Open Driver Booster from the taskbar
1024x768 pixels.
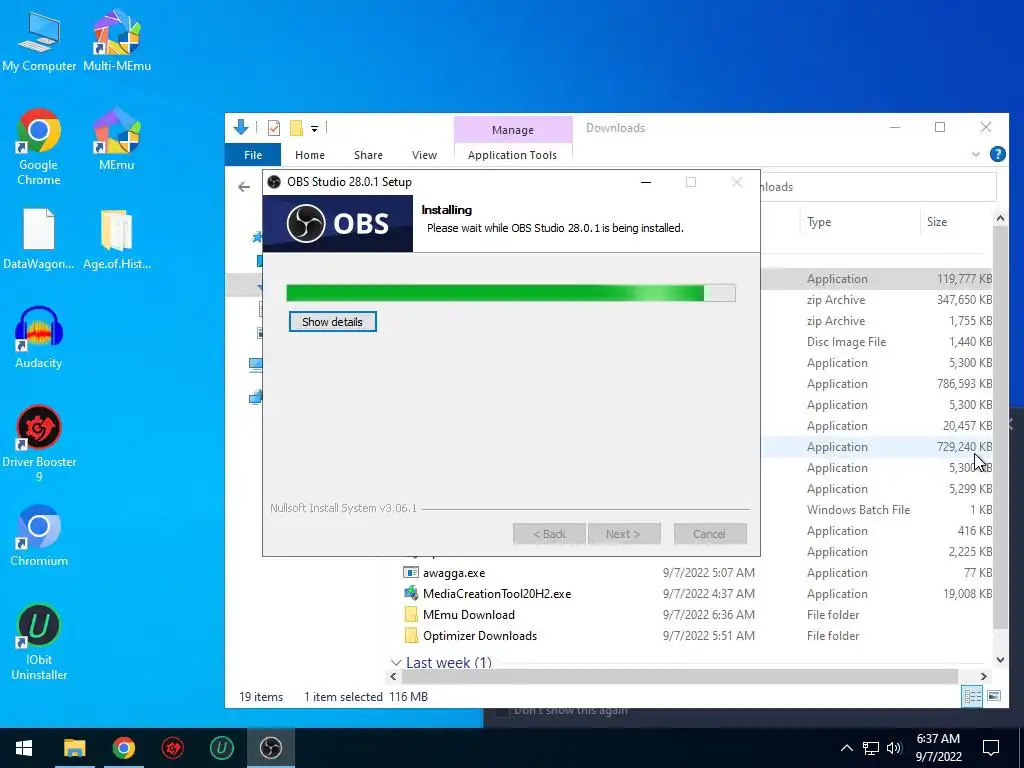tap(172, 748)
